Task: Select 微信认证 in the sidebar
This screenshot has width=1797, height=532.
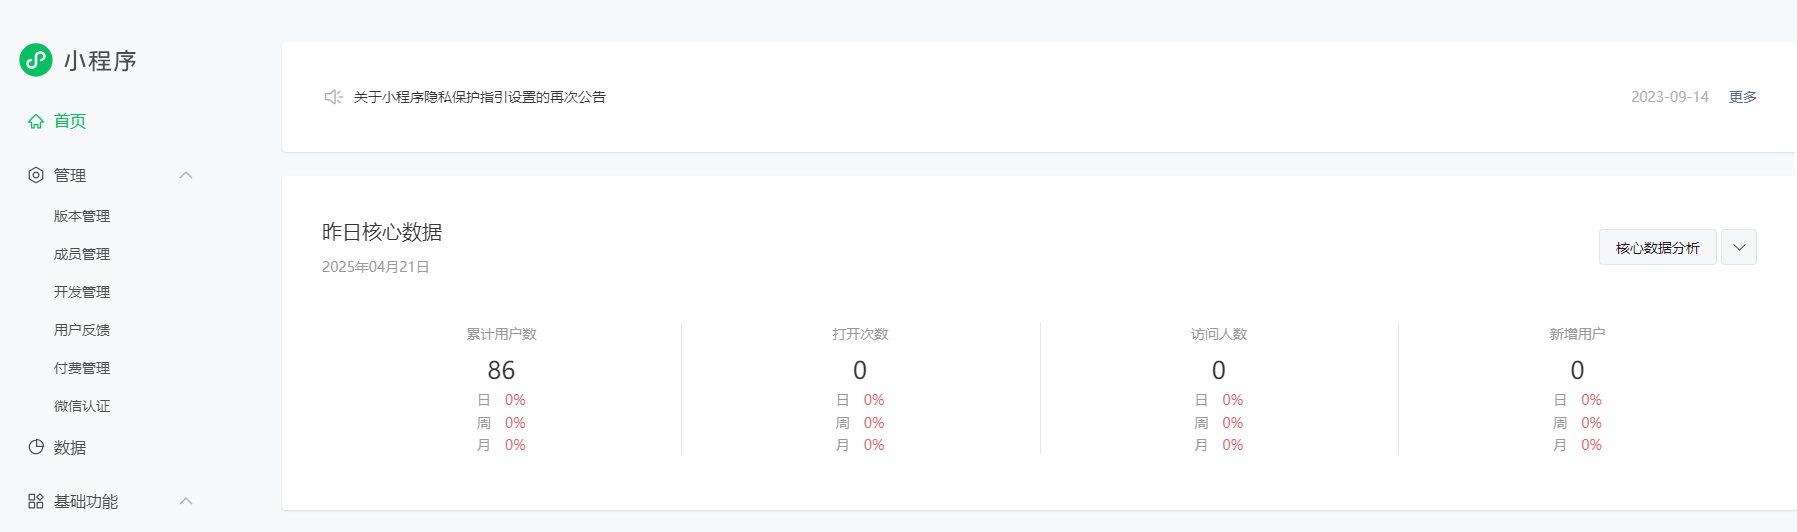Action: point(82,406)
